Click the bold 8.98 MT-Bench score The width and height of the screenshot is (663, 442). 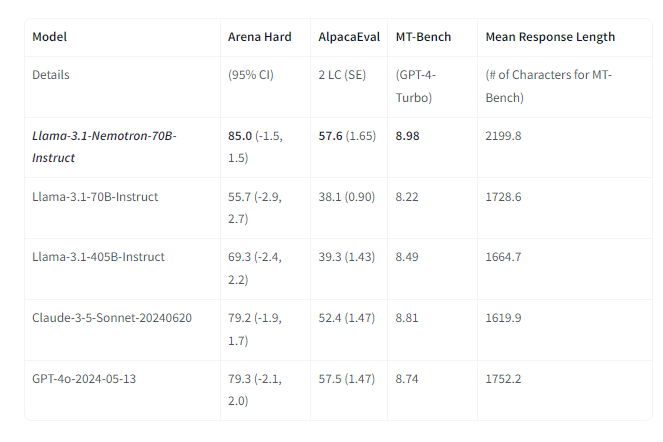(408, 135)
